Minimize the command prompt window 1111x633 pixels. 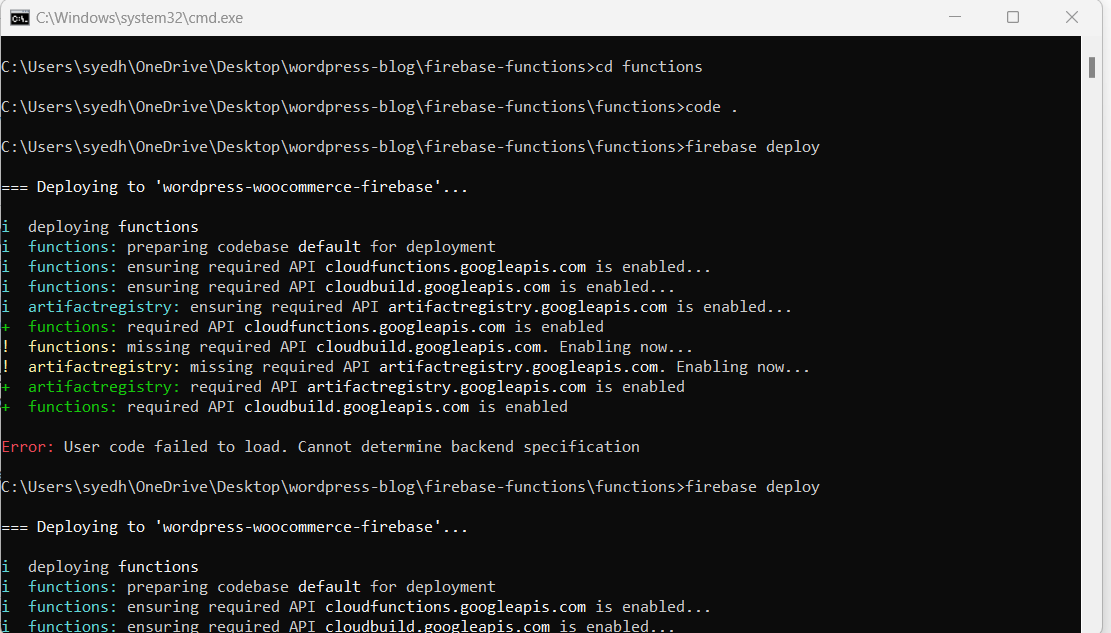pyautogui.click(x=955, y=16)
